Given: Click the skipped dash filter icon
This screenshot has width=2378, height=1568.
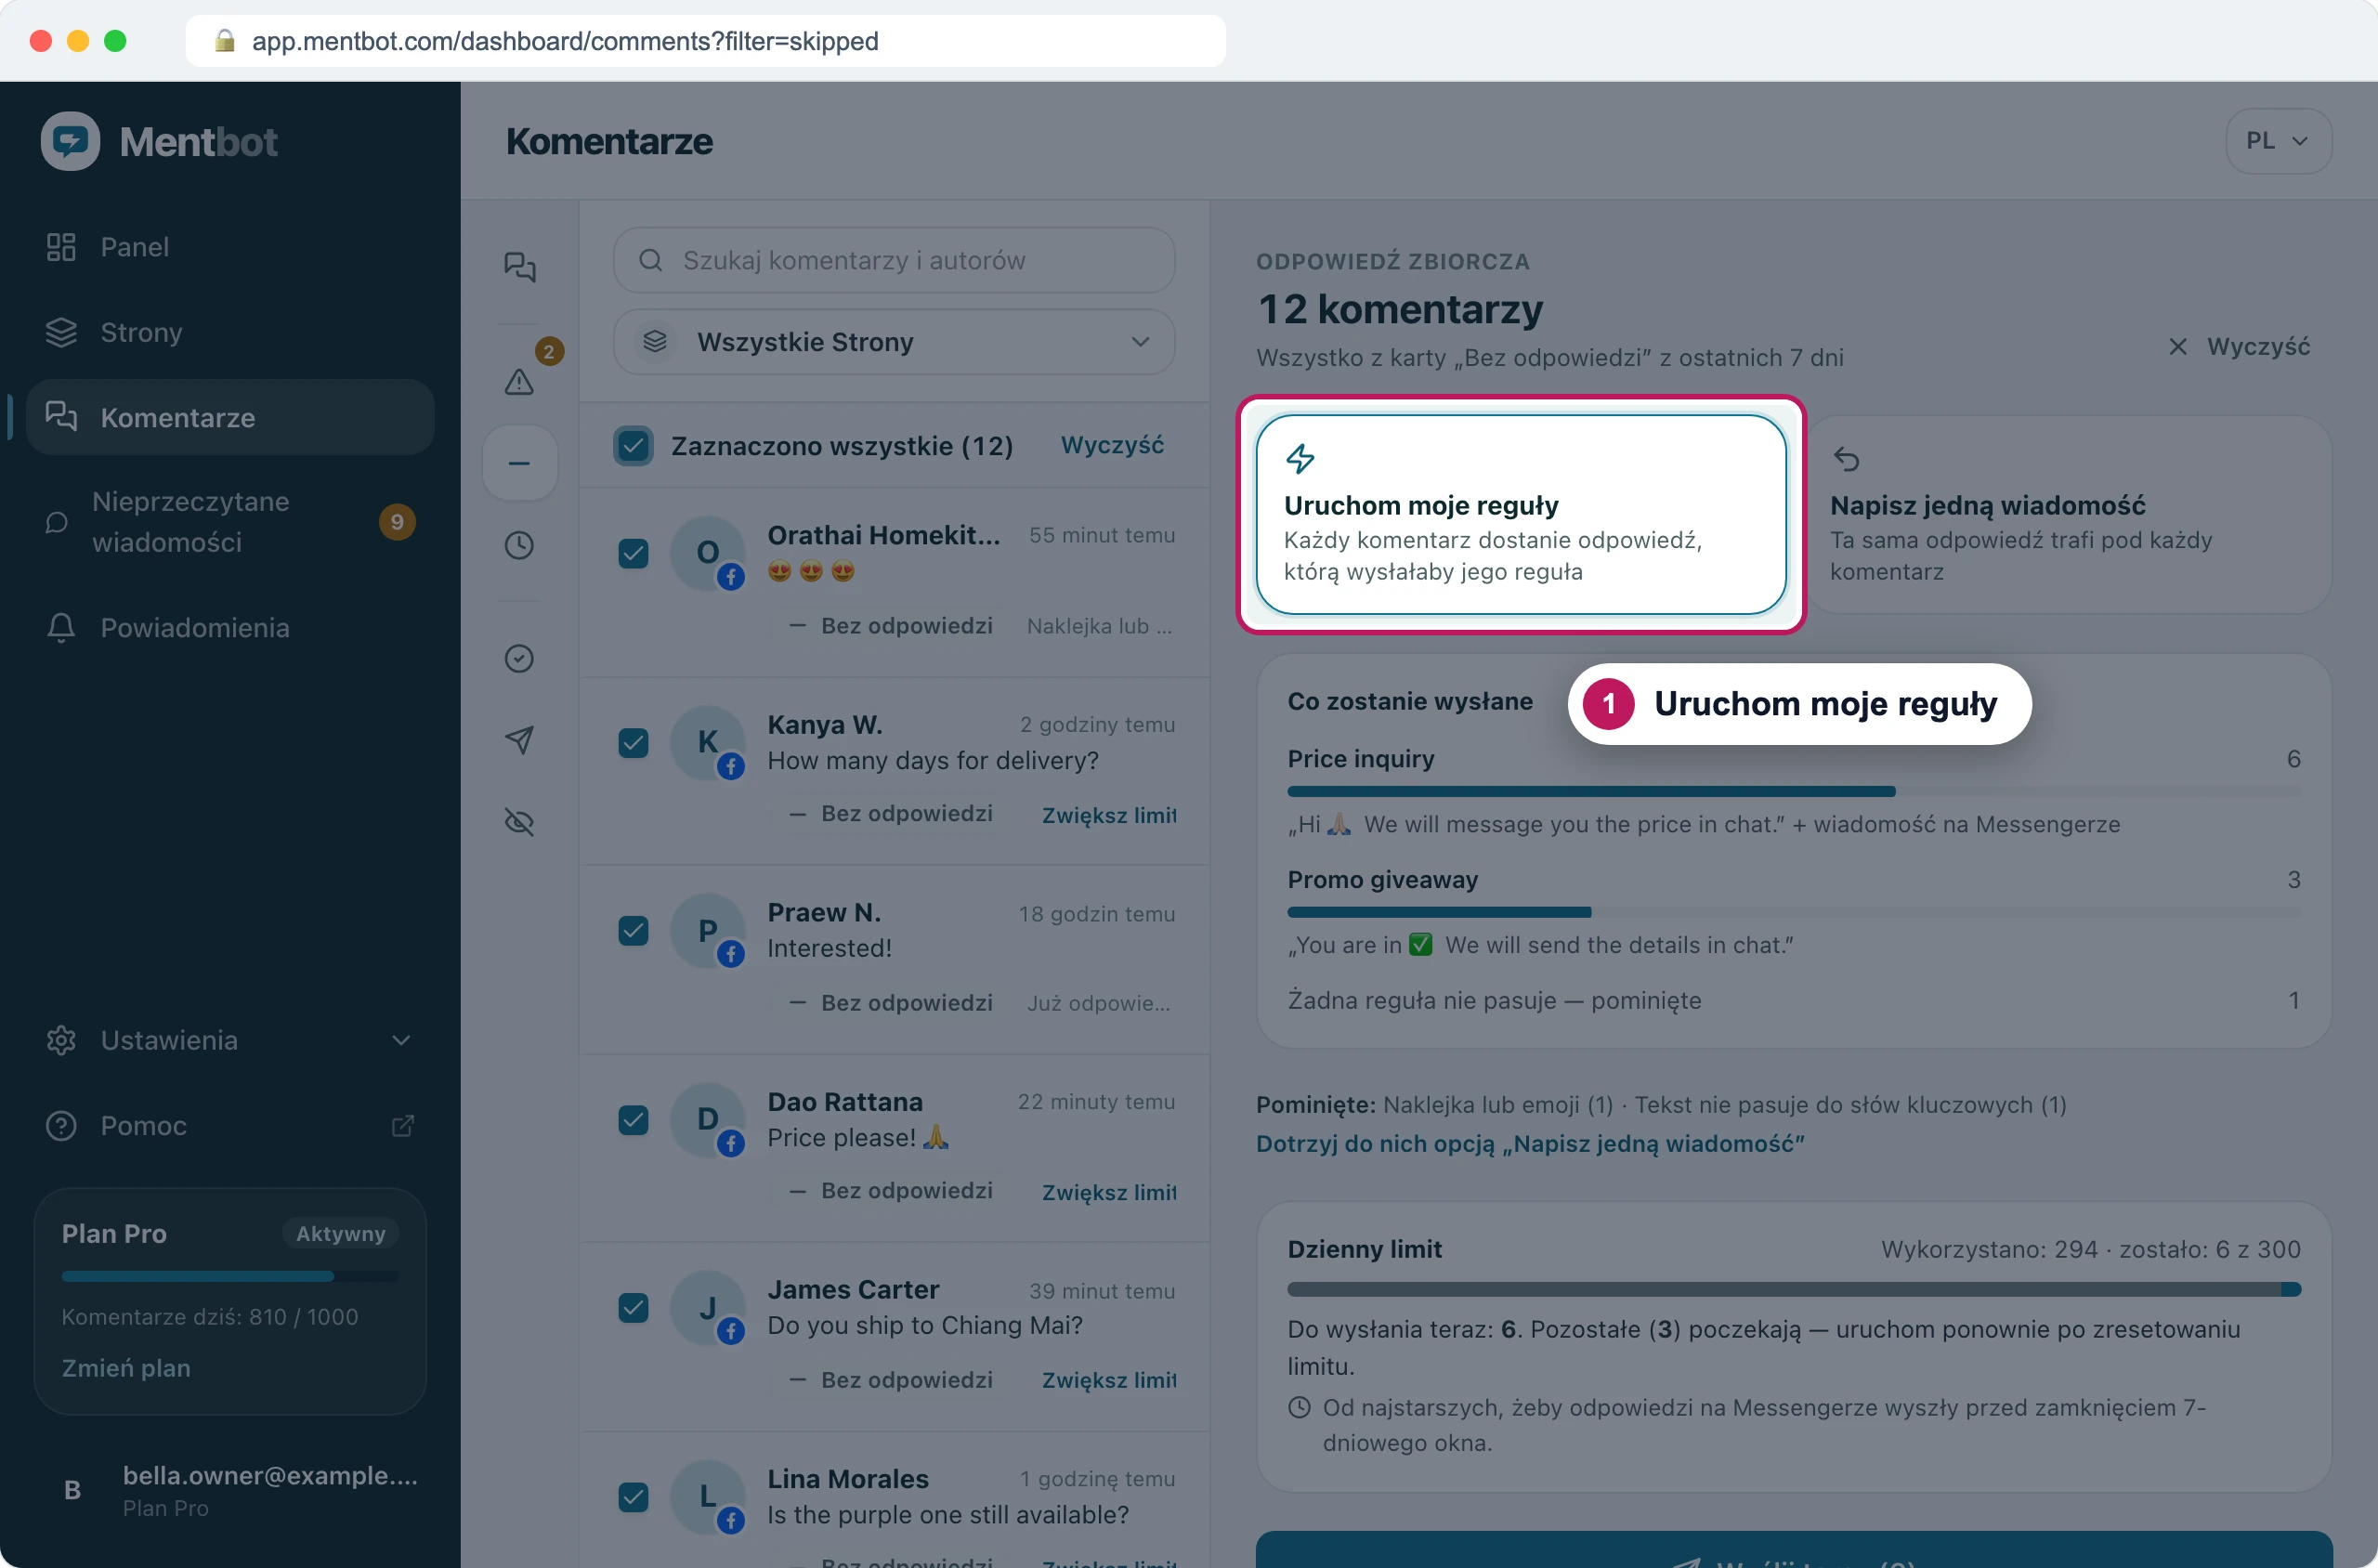Looking at the screenshot, I should click(519, 463).
